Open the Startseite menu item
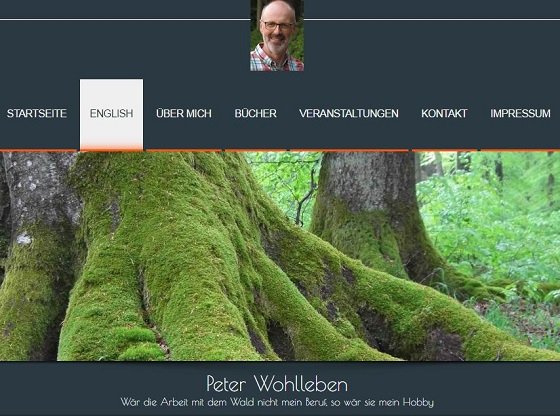Screen dimensions: 560x416 (x=37, y=114)
